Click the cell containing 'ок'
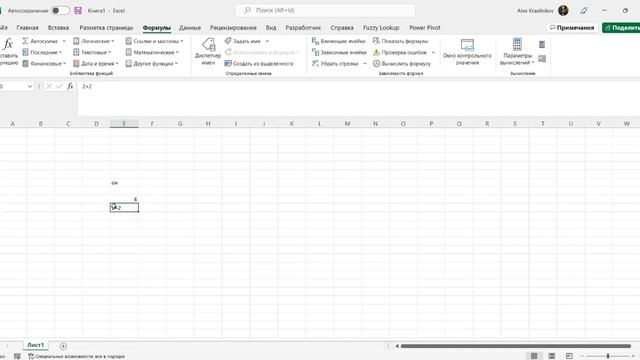The image size is (640, 360). click(124, 183)
